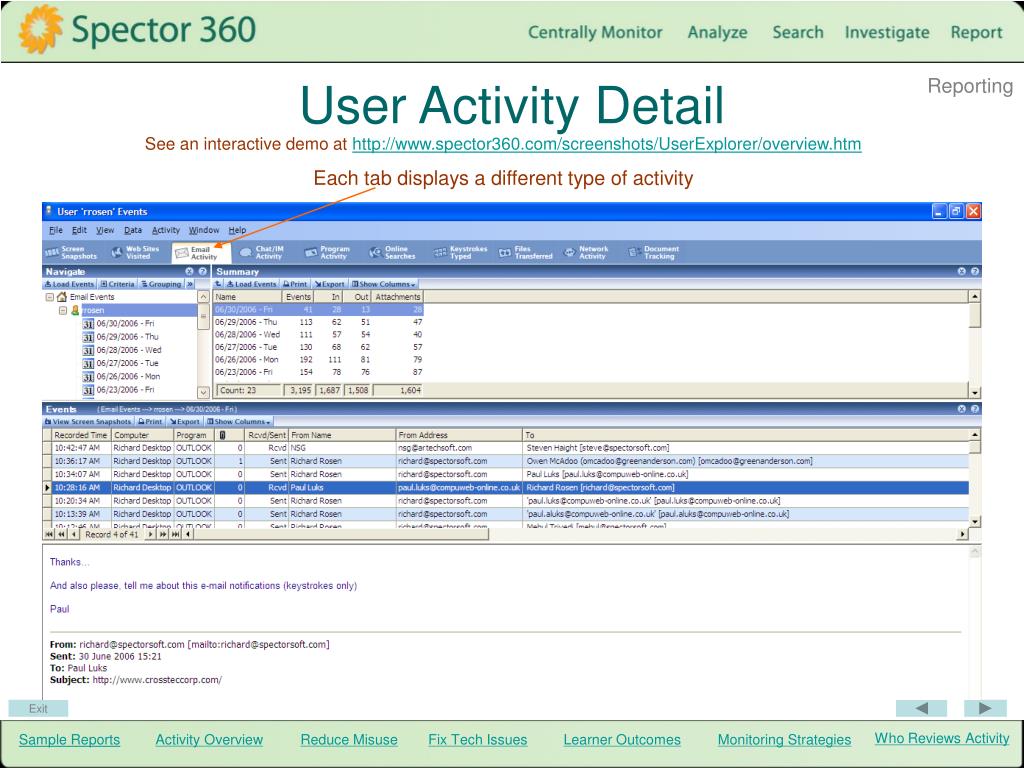The height and width of the screenshot is (768, 1024).
Task: Go to the next record in Events navigator
Action: tap(150, 534)
